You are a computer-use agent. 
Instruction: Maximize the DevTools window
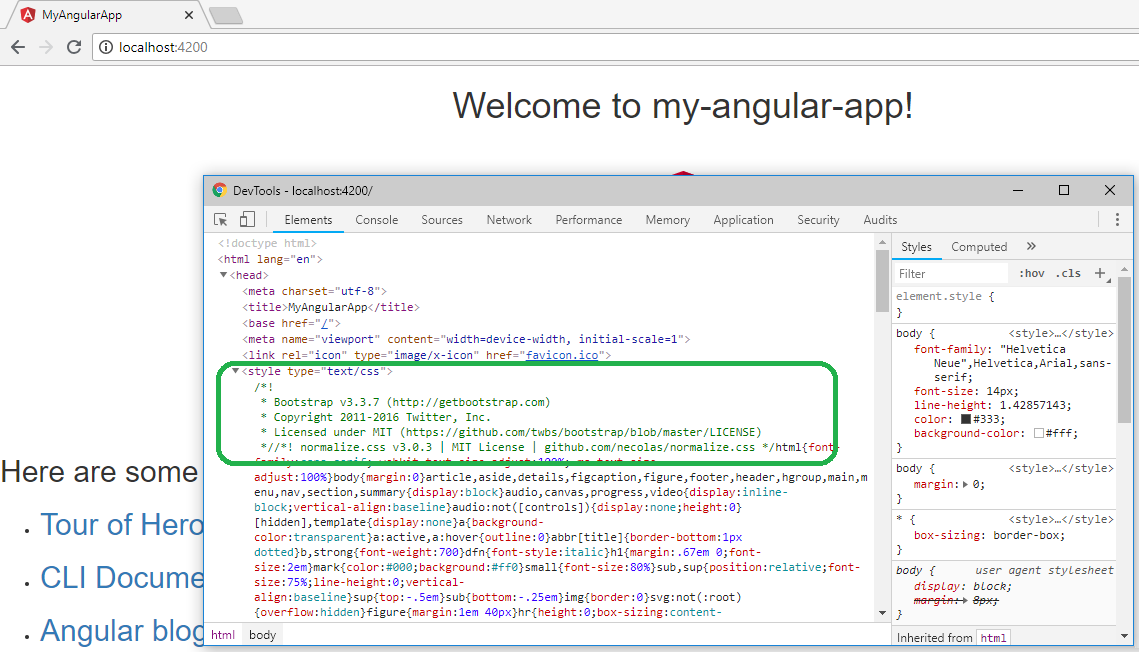[x=1063, y=190]
